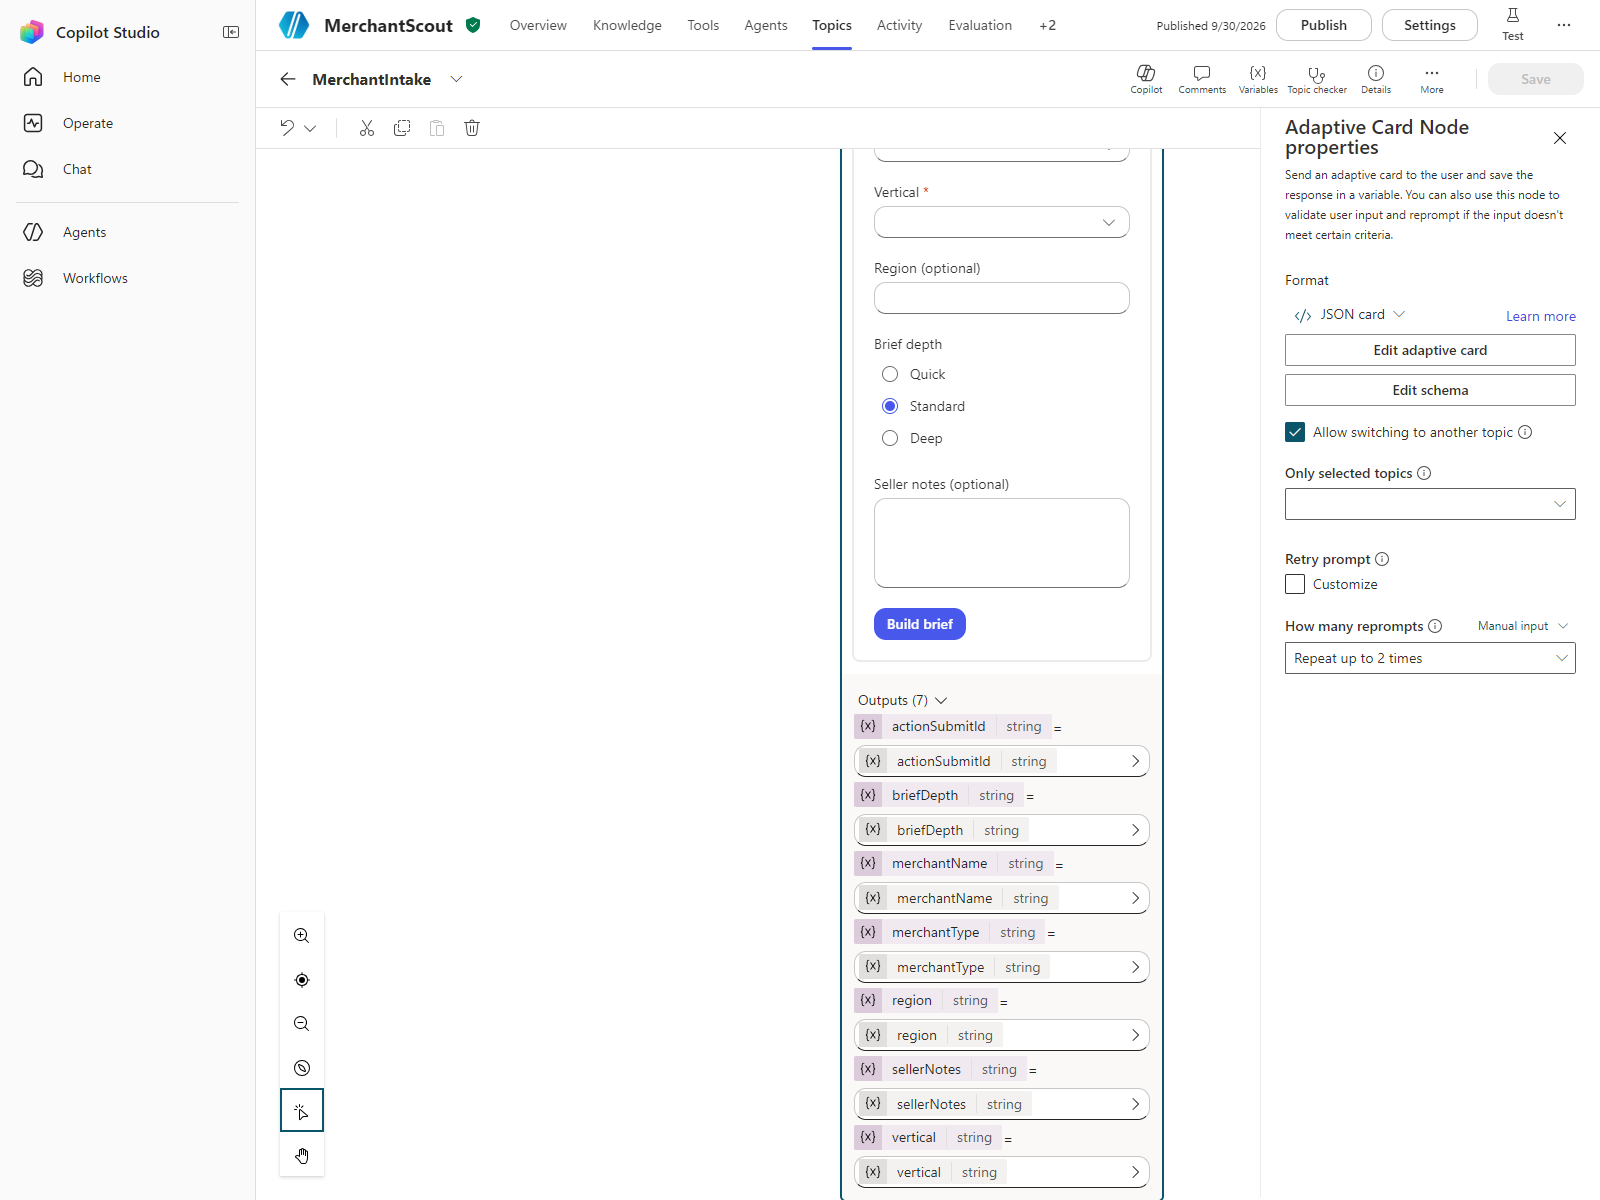This screenshot has width=1600, height=1200.
Task: Activate the selection pointer tool
Action: tap(302, 1111)
